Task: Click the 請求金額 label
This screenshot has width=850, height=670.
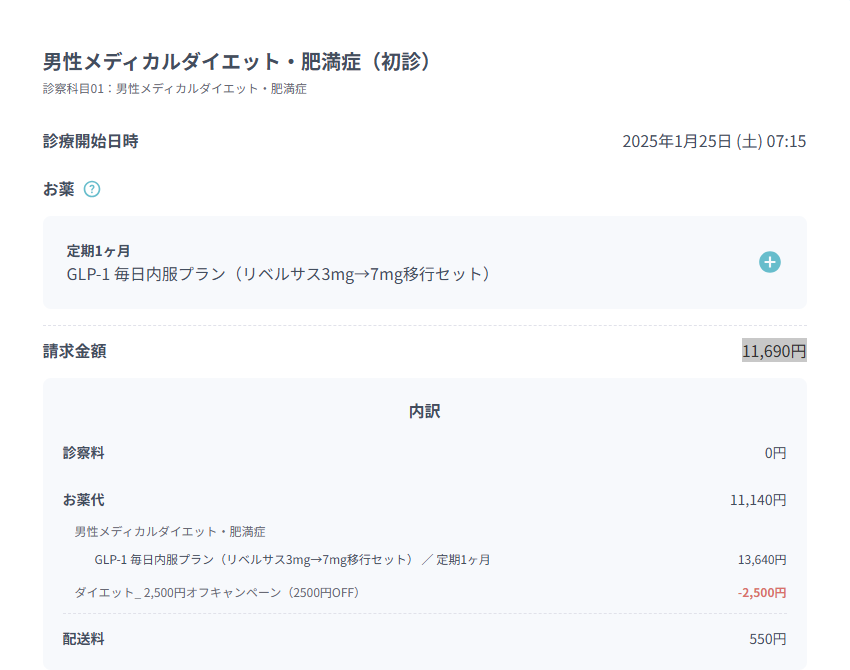Action: (75, 351)
